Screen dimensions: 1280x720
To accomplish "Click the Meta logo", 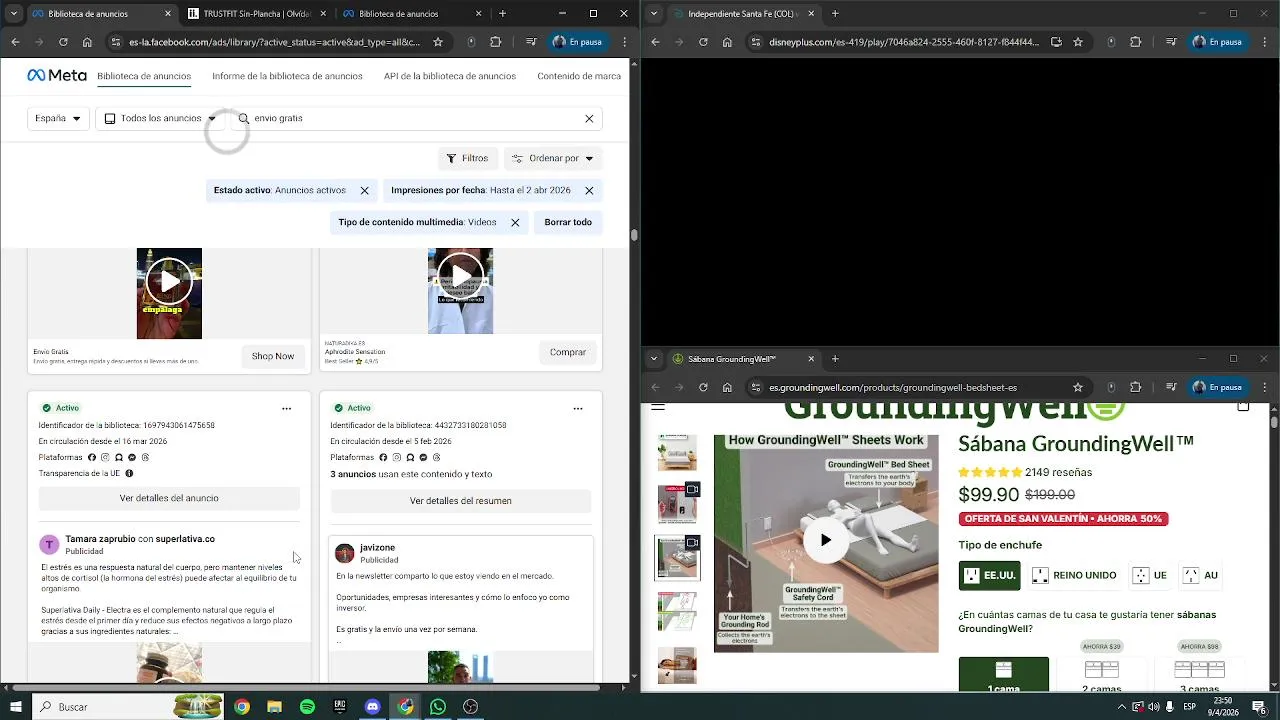I will point(56,76).
